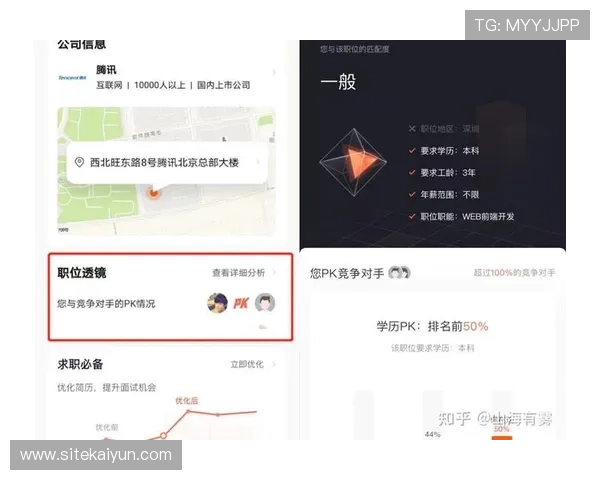
Task: Click the 44% bar label
Action: [x=432, y=434]
